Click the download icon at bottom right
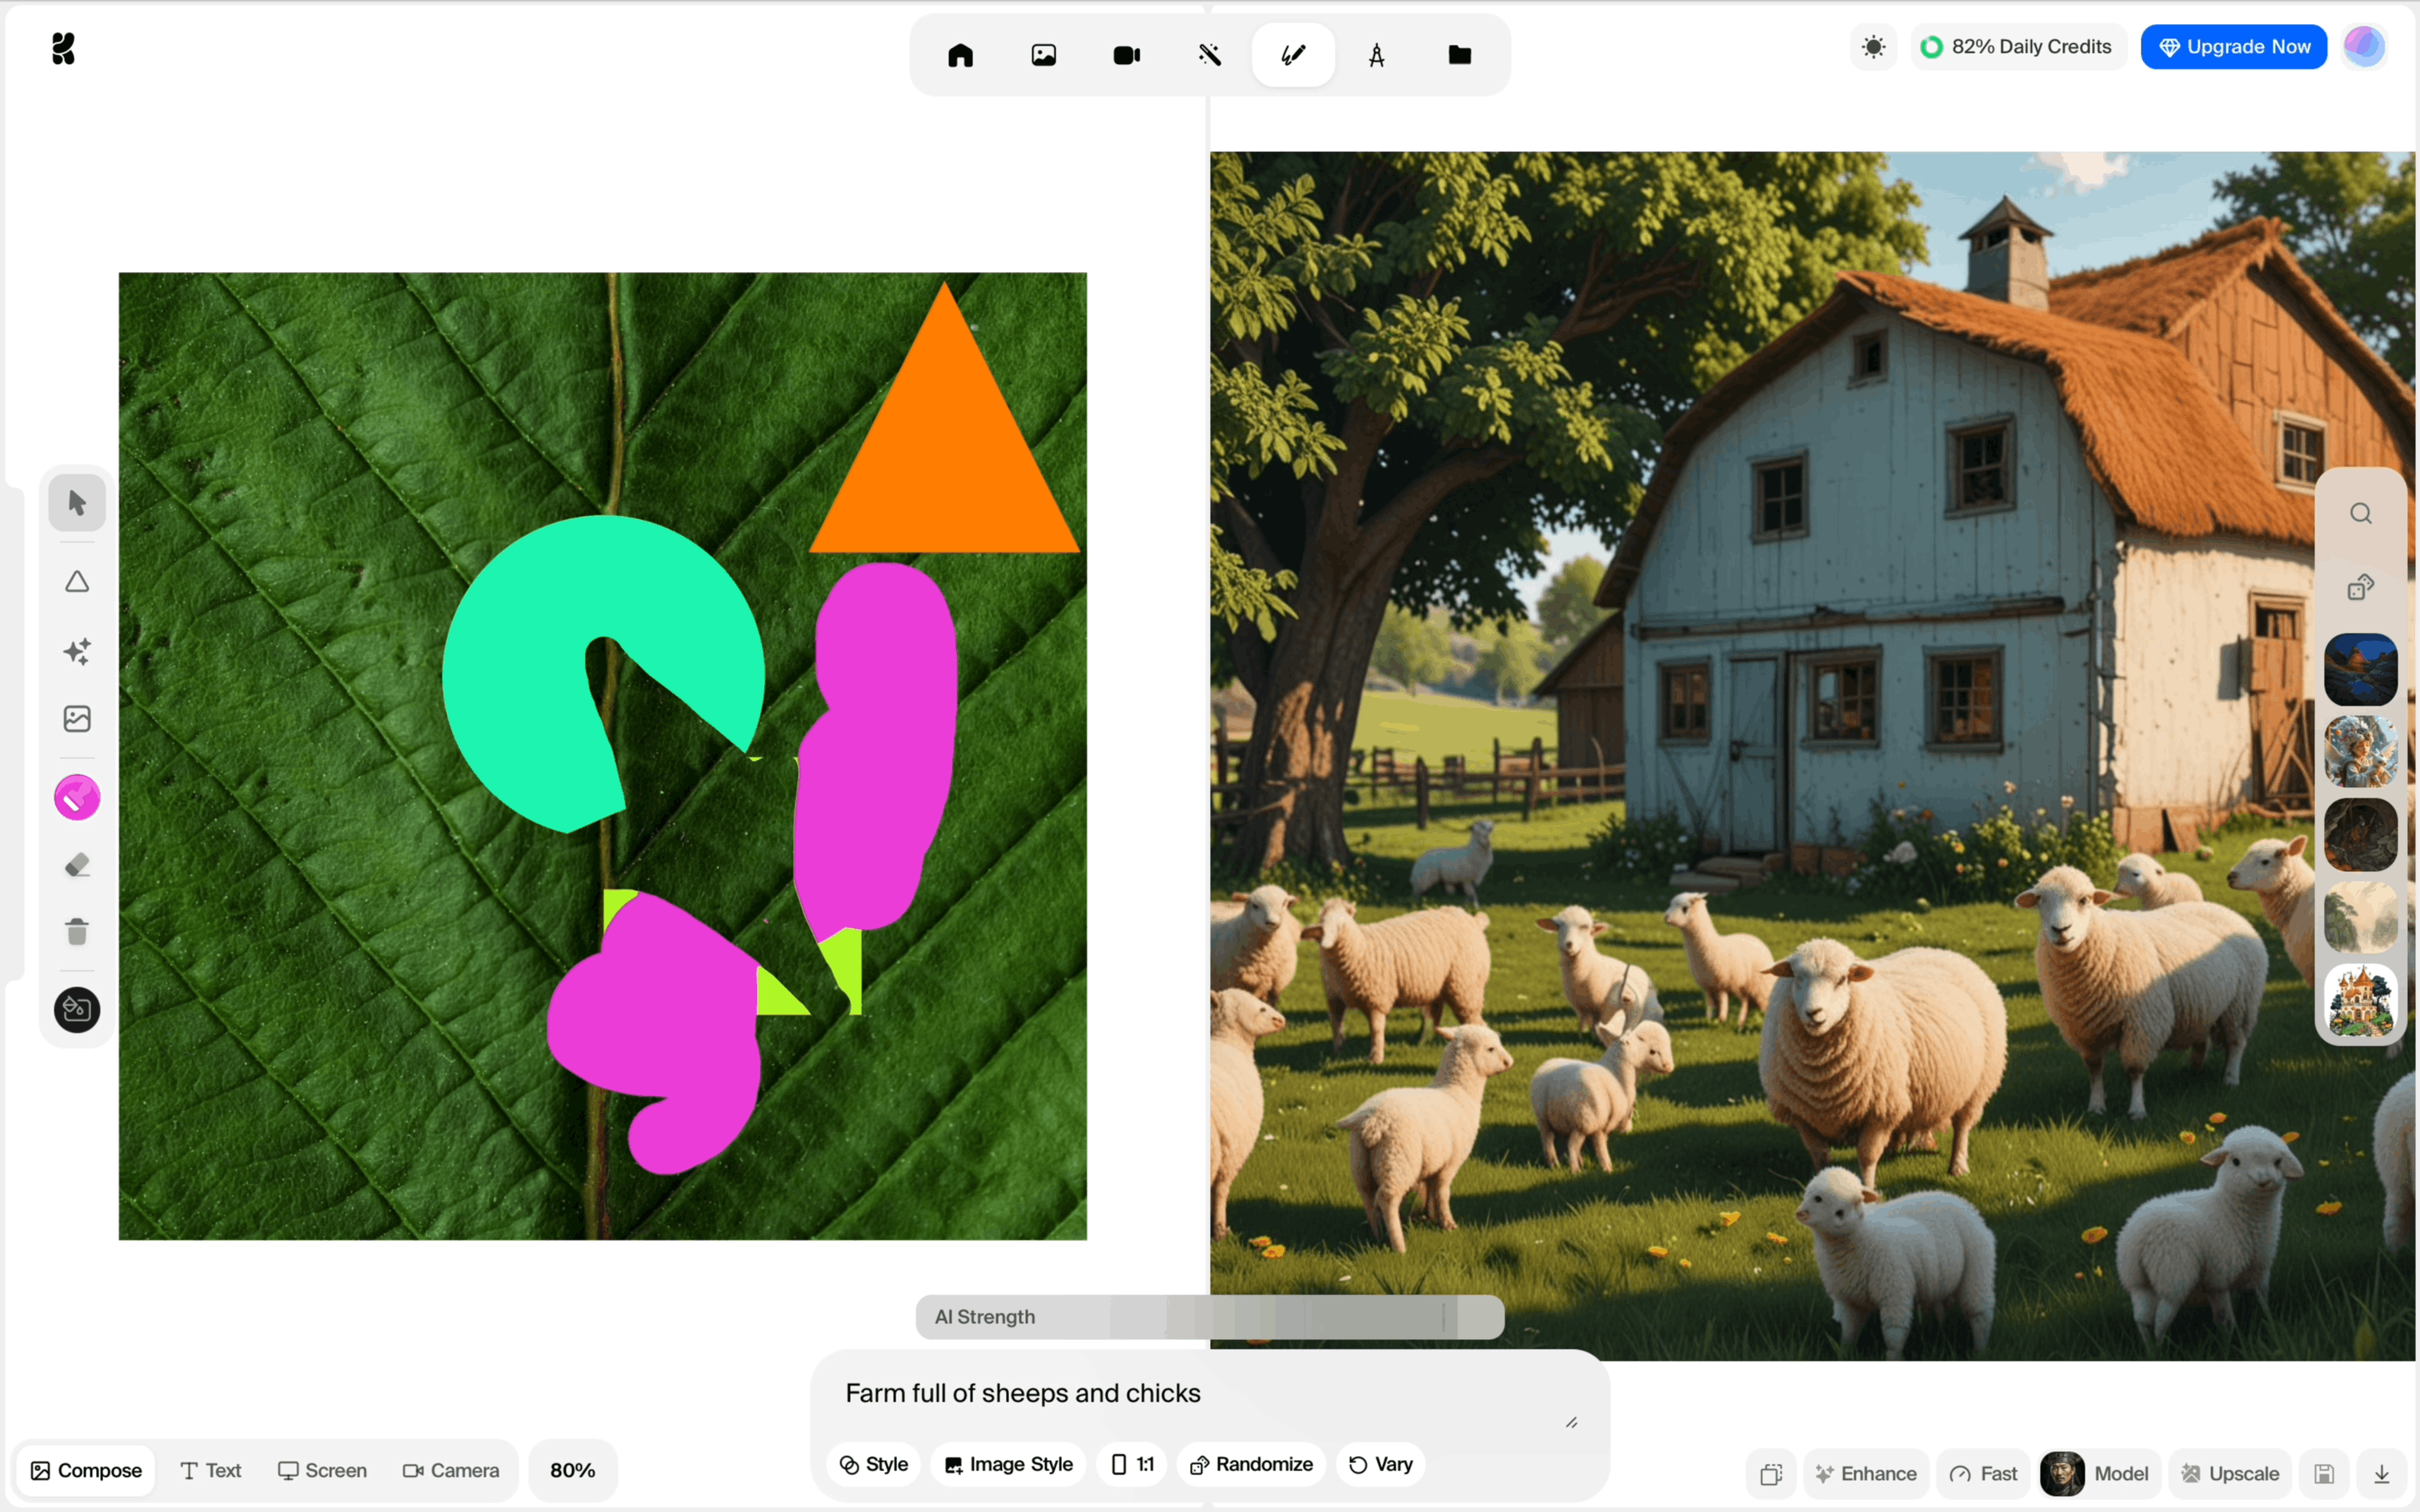Image resolution: width=2420 pixels, height=1512 pixels. (2381, 1473)
